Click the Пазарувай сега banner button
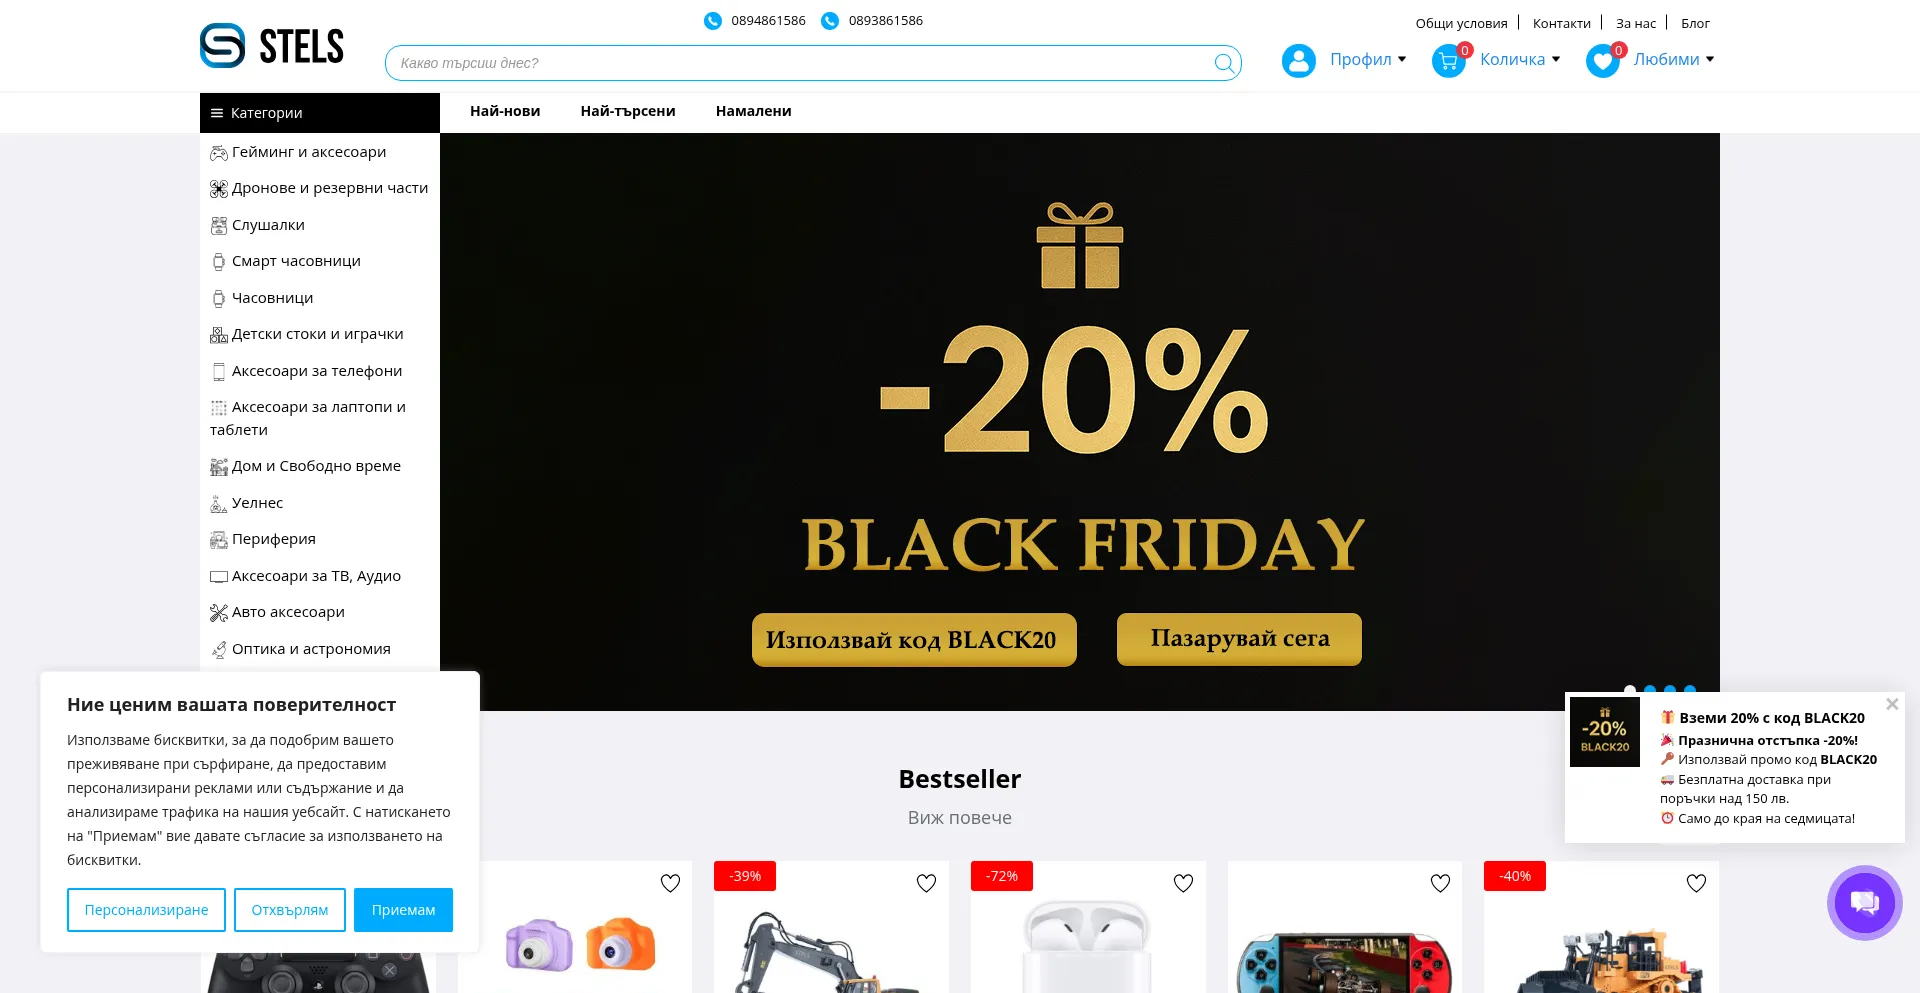Viewport: 1920px width, 993px height. (1239, 639)
